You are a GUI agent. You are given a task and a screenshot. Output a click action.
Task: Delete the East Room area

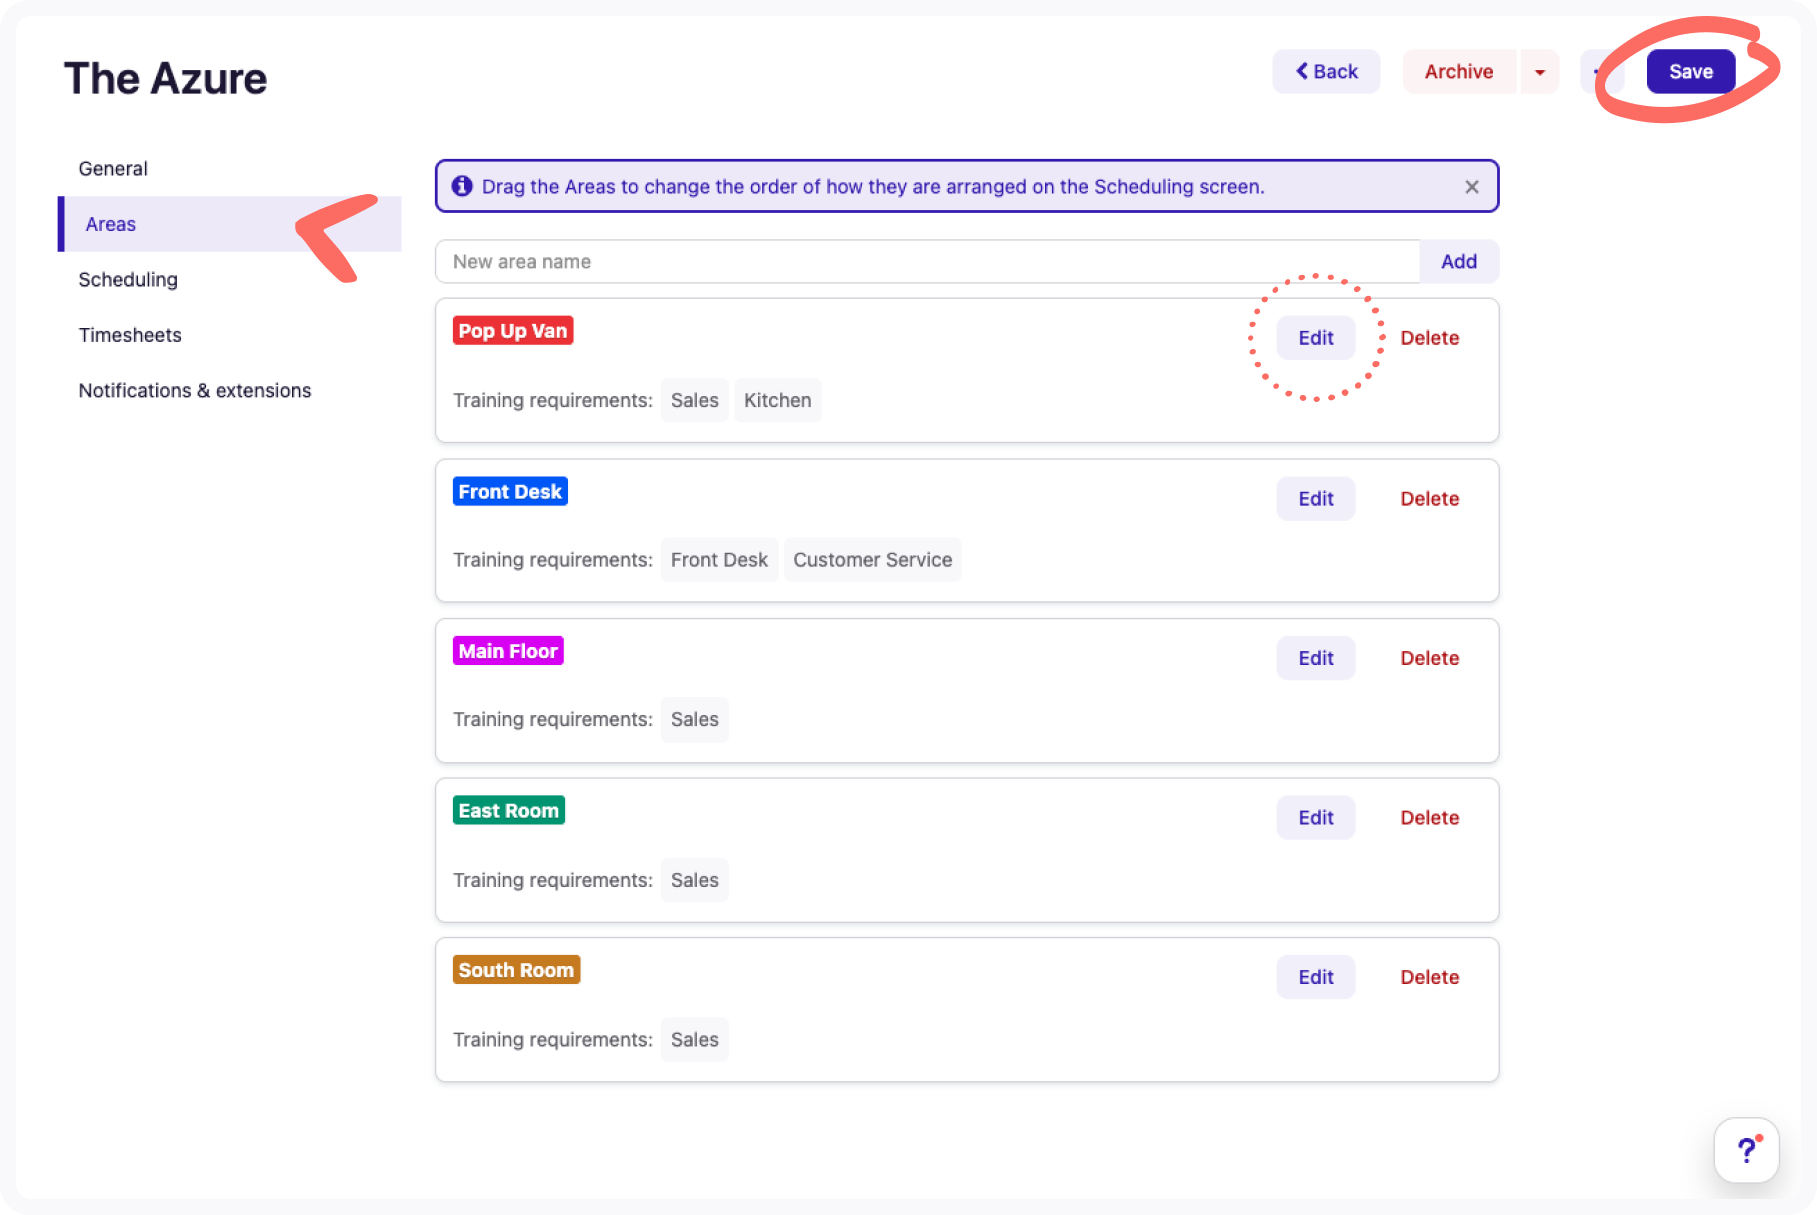(1429, 818)
